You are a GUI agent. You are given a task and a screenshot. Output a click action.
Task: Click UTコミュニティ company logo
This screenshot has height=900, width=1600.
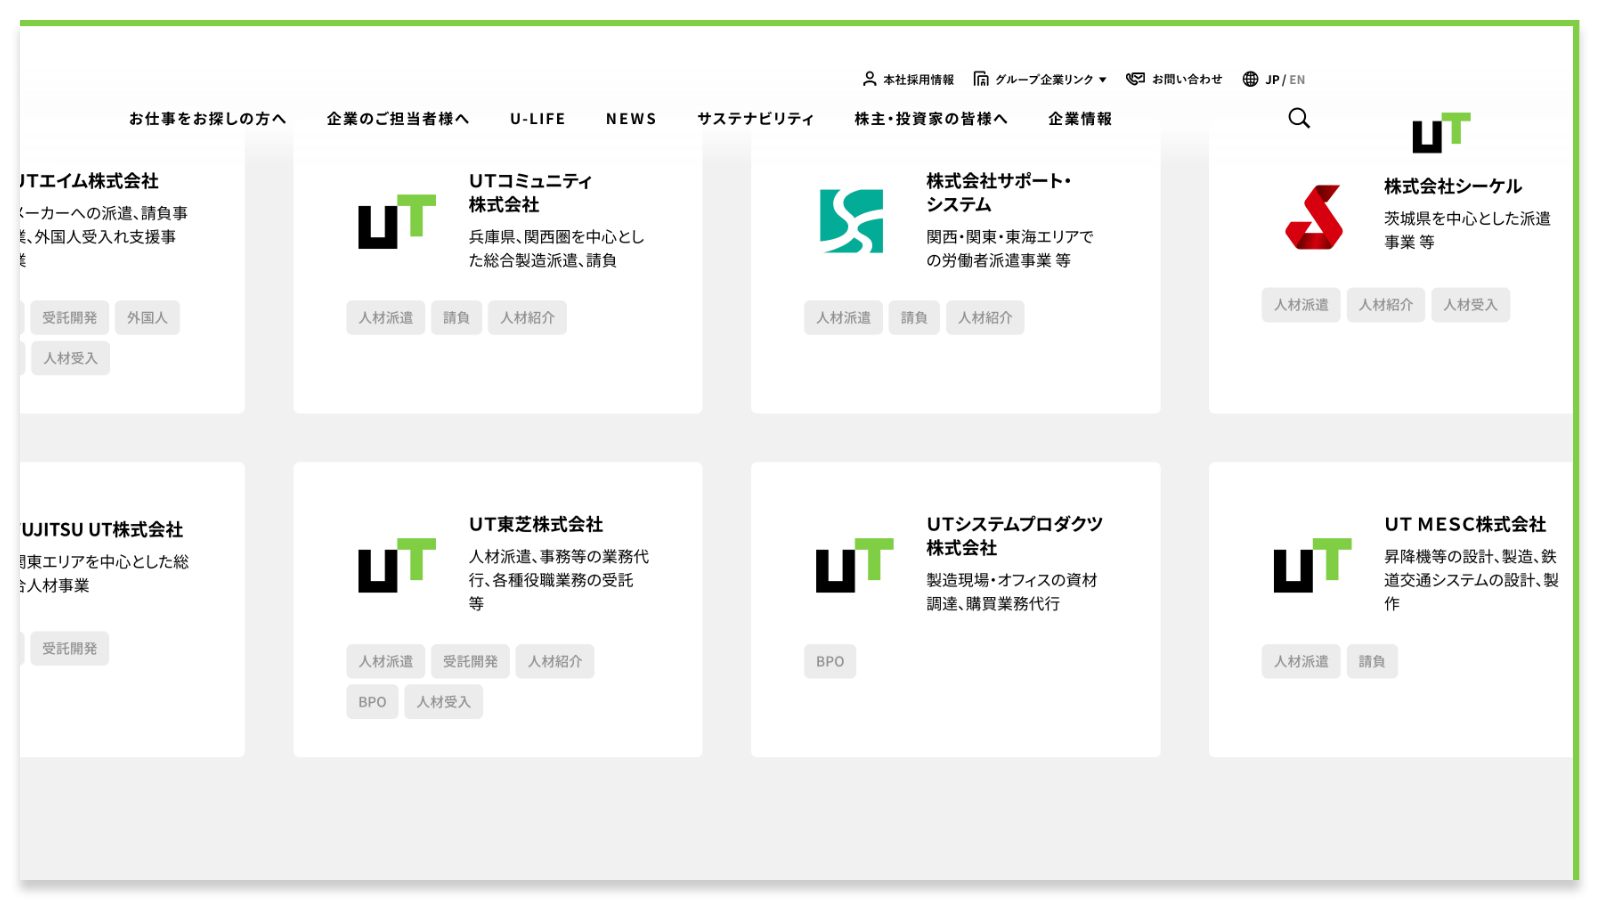click(x=397, y=221)
